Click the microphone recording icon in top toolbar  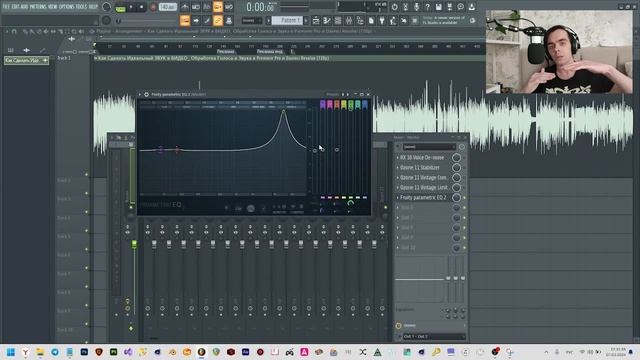416,7
